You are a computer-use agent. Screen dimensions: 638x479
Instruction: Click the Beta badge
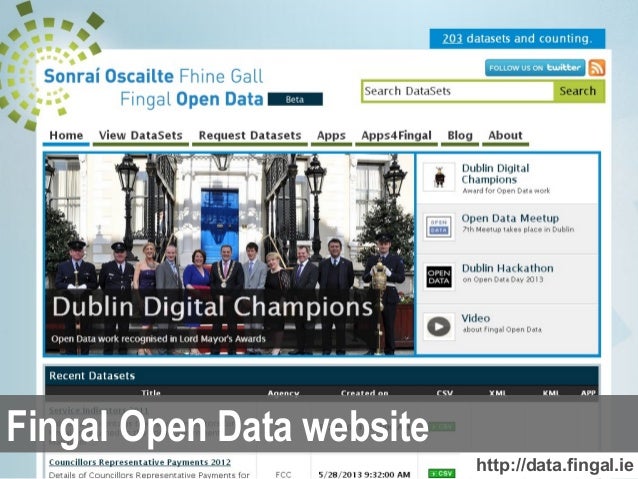coord(295,99)
